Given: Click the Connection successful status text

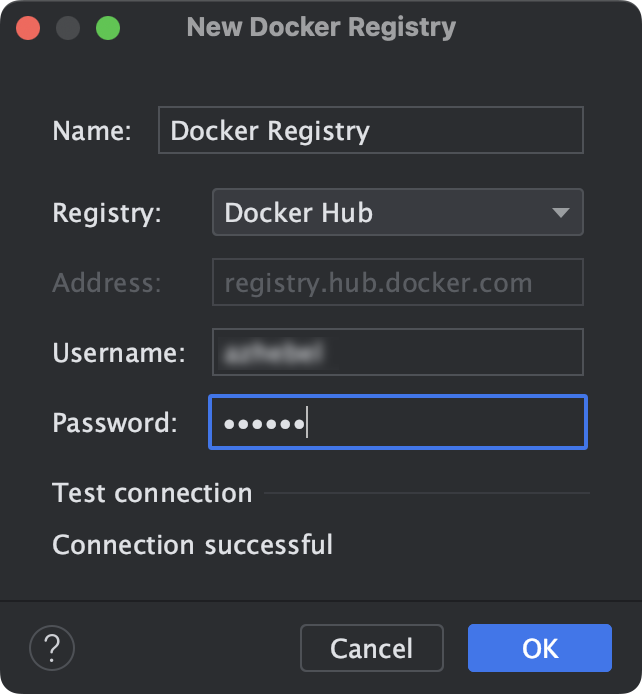Looking at the screenshot, I should click(192, 544).
